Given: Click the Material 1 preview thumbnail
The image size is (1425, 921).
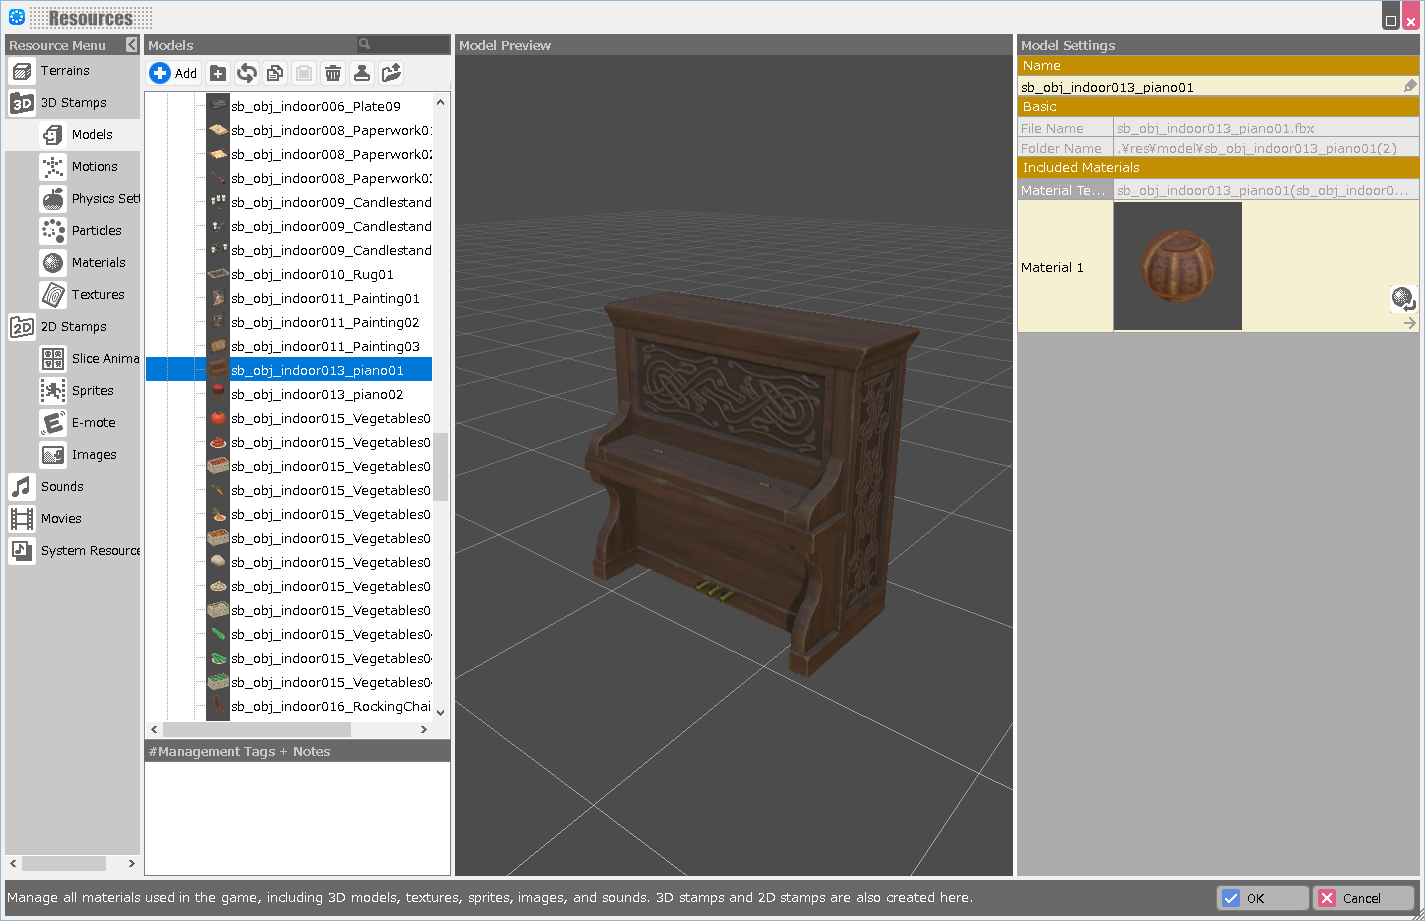Looking at the screenshot, I should tap(1177, 267).
